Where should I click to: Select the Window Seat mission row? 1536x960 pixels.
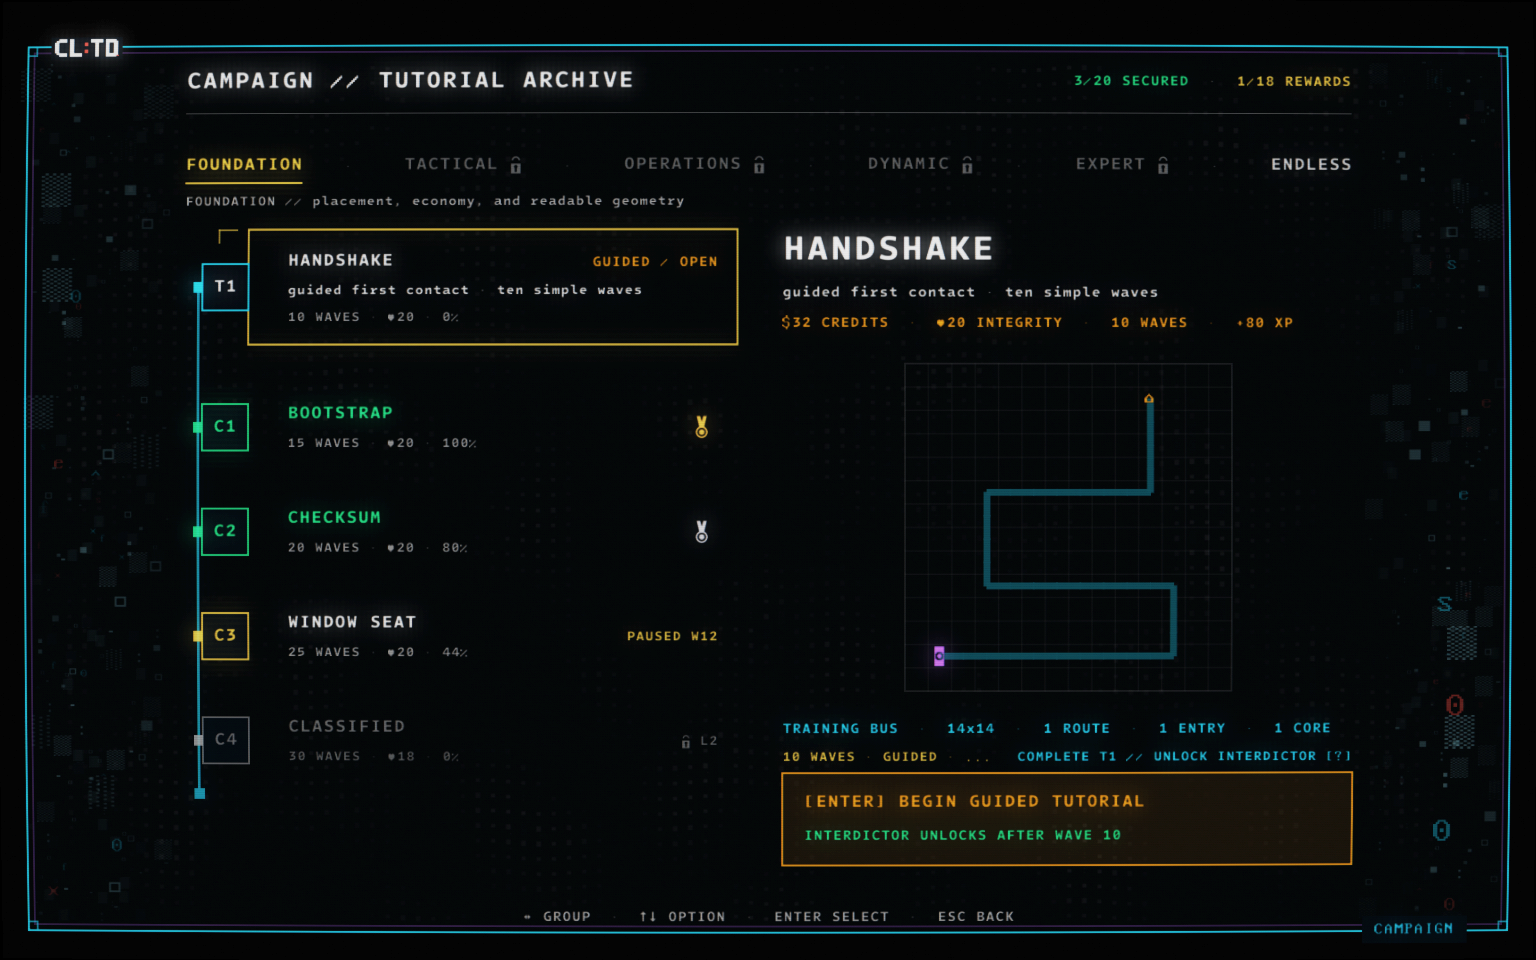click(x=493, y=636)
